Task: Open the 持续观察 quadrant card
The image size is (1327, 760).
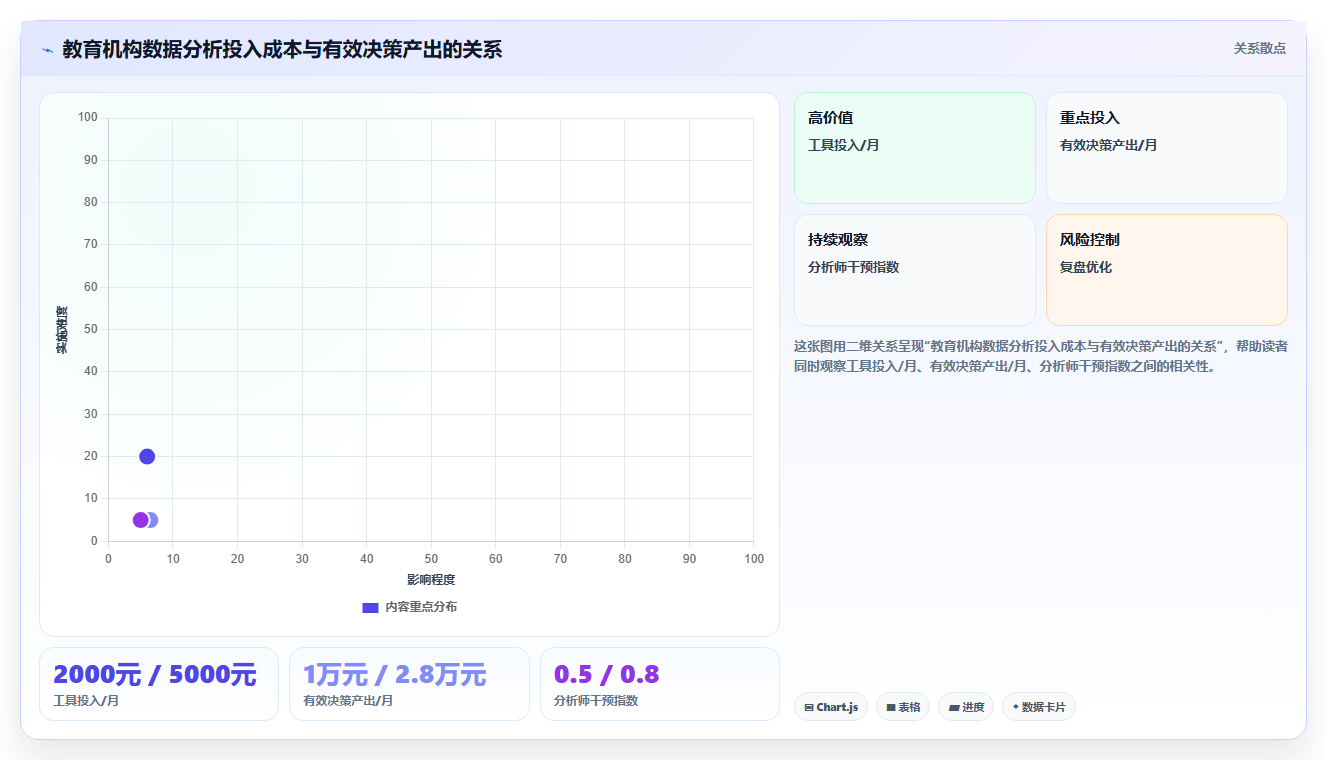Action: click(x=915, y=270)
